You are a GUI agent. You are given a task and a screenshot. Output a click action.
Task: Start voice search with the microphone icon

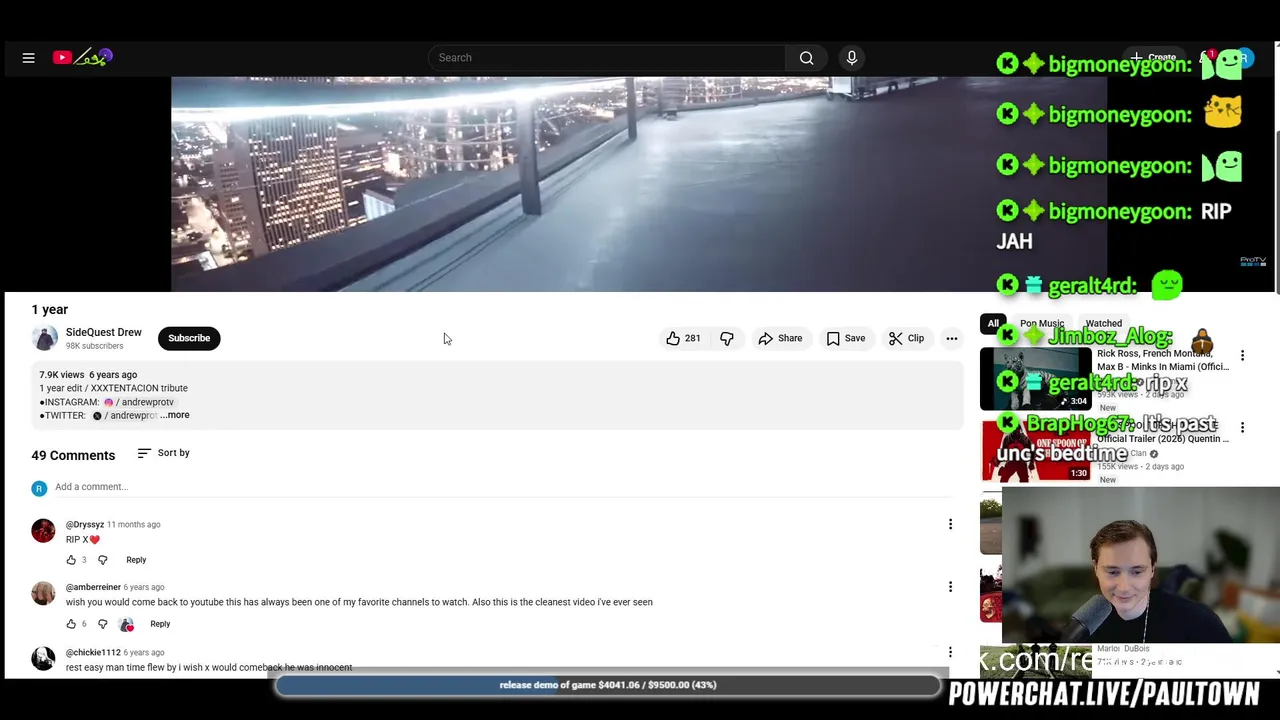coord(852,58)
